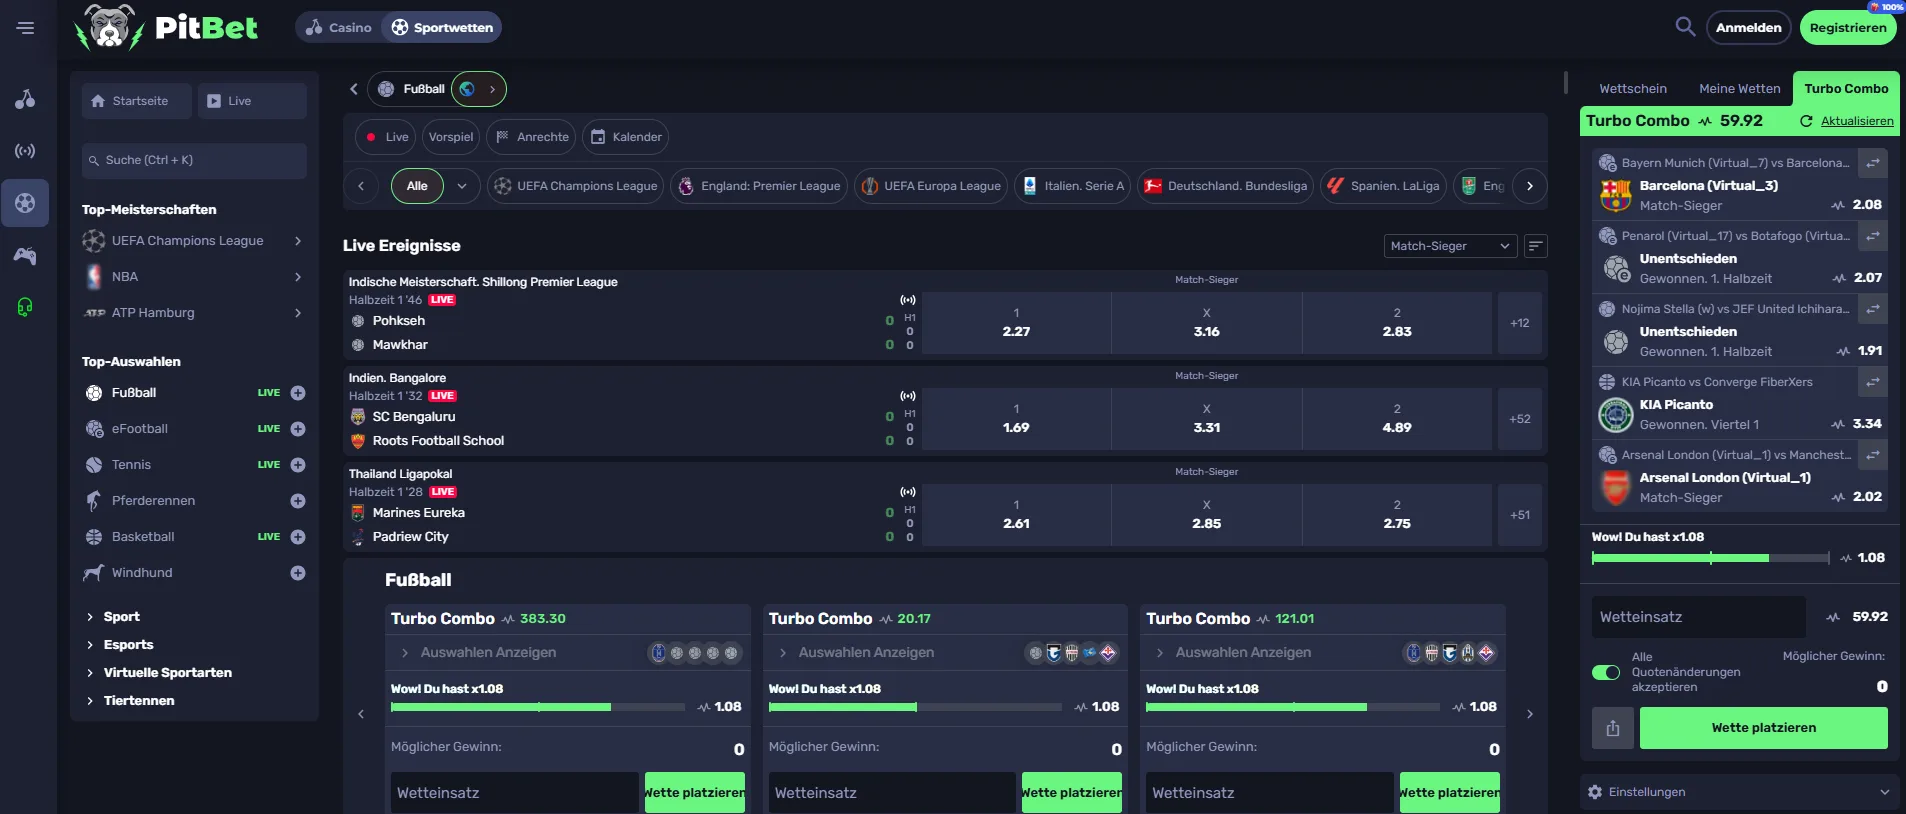Expand Virtuelle Sportarten in sidebar
The height and width of the screenshot is (814, 1906).
tap(168, 673)
